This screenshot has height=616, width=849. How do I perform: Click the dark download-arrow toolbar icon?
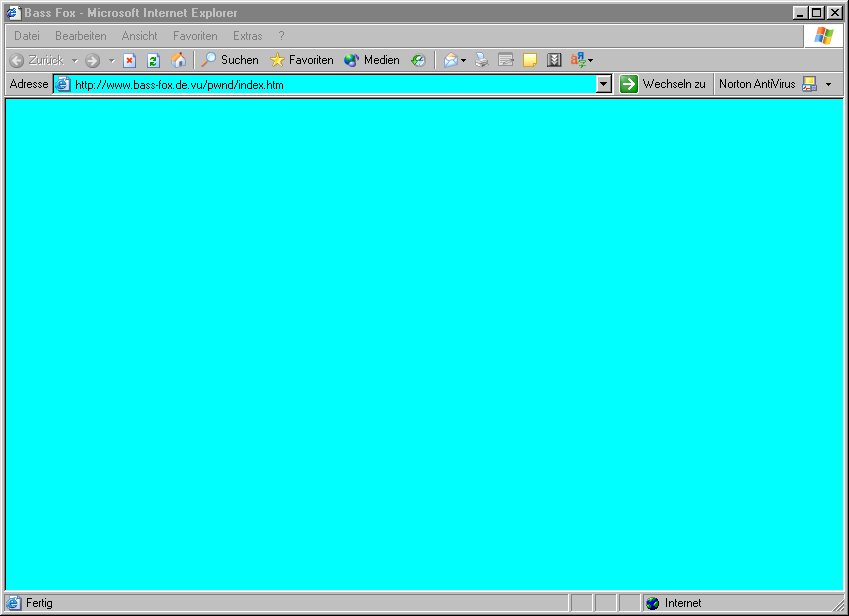554,60
